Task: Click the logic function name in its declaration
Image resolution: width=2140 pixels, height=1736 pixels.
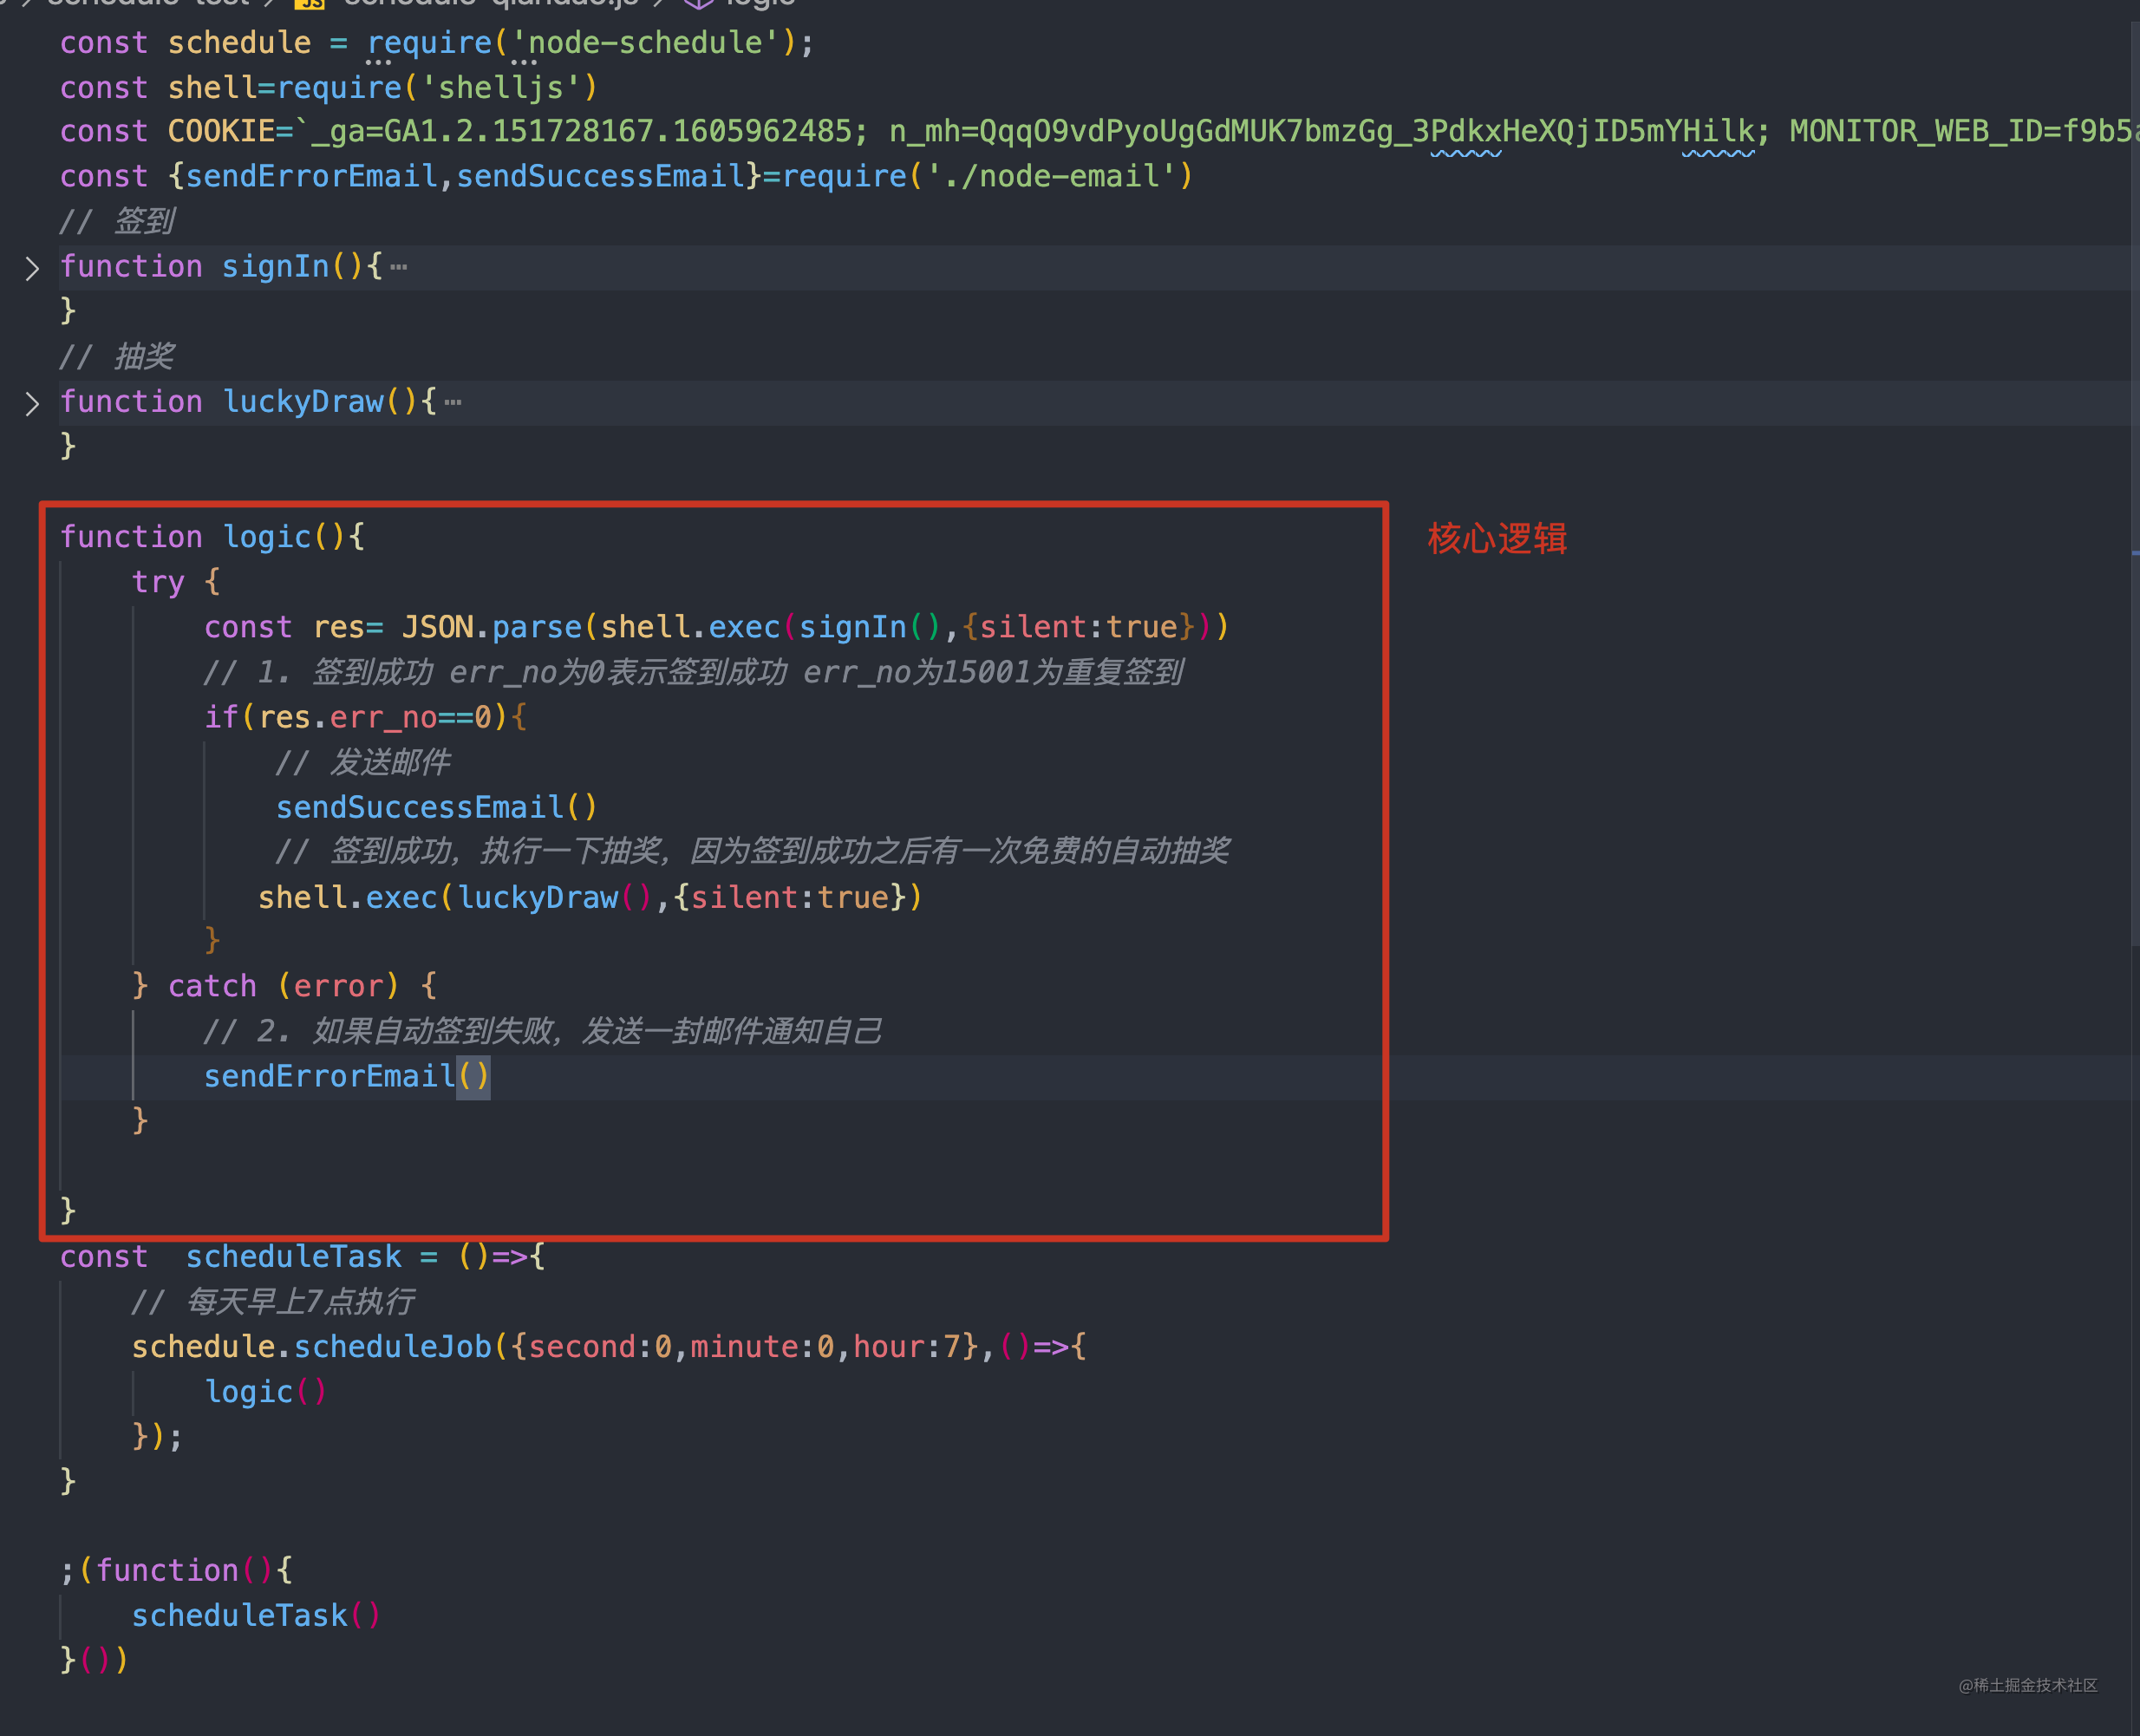Action: (x=266, y=537)
